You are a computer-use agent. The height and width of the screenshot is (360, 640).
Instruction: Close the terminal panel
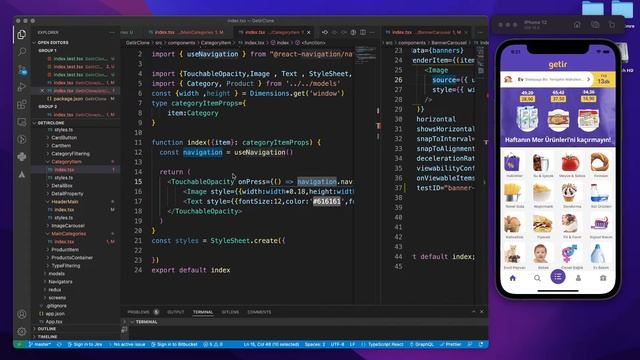pos(482,312)
